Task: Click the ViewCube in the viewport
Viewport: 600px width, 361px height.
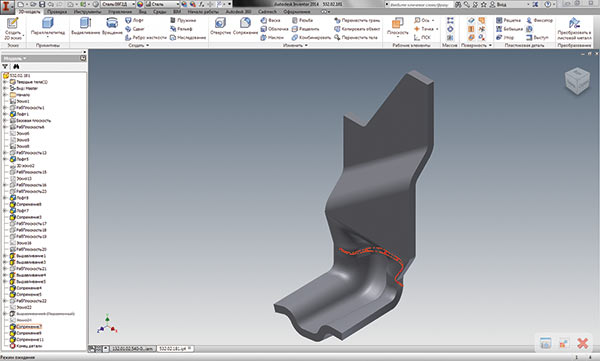Action: (x=577, y=81)
